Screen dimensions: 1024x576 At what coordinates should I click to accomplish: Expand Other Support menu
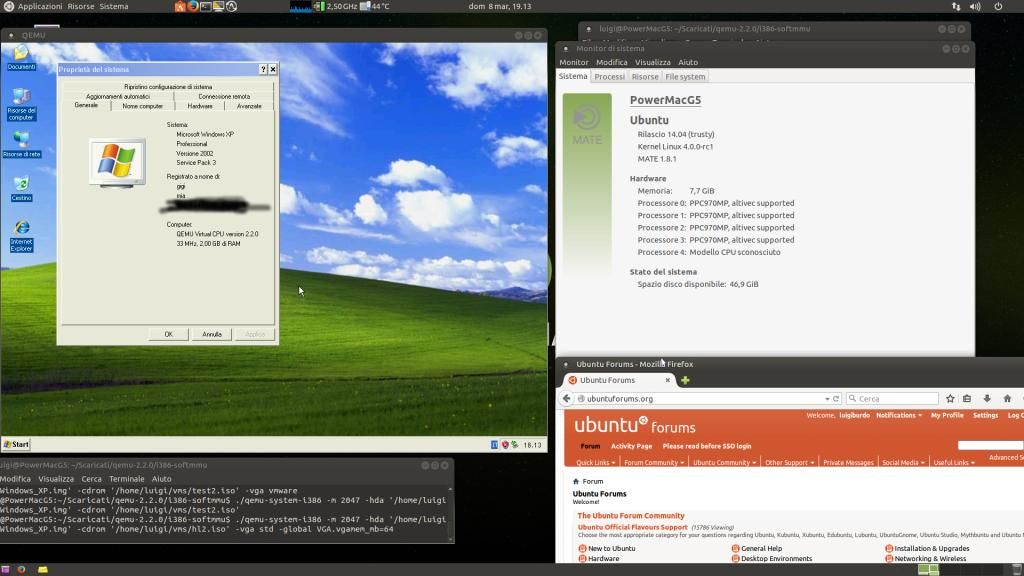(x=790, y=462)
